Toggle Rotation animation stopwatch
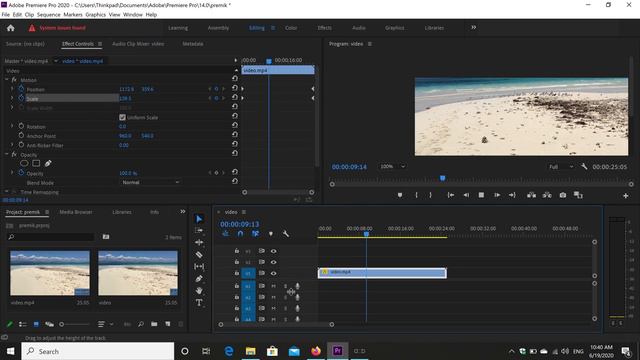 tap(21, 126)
